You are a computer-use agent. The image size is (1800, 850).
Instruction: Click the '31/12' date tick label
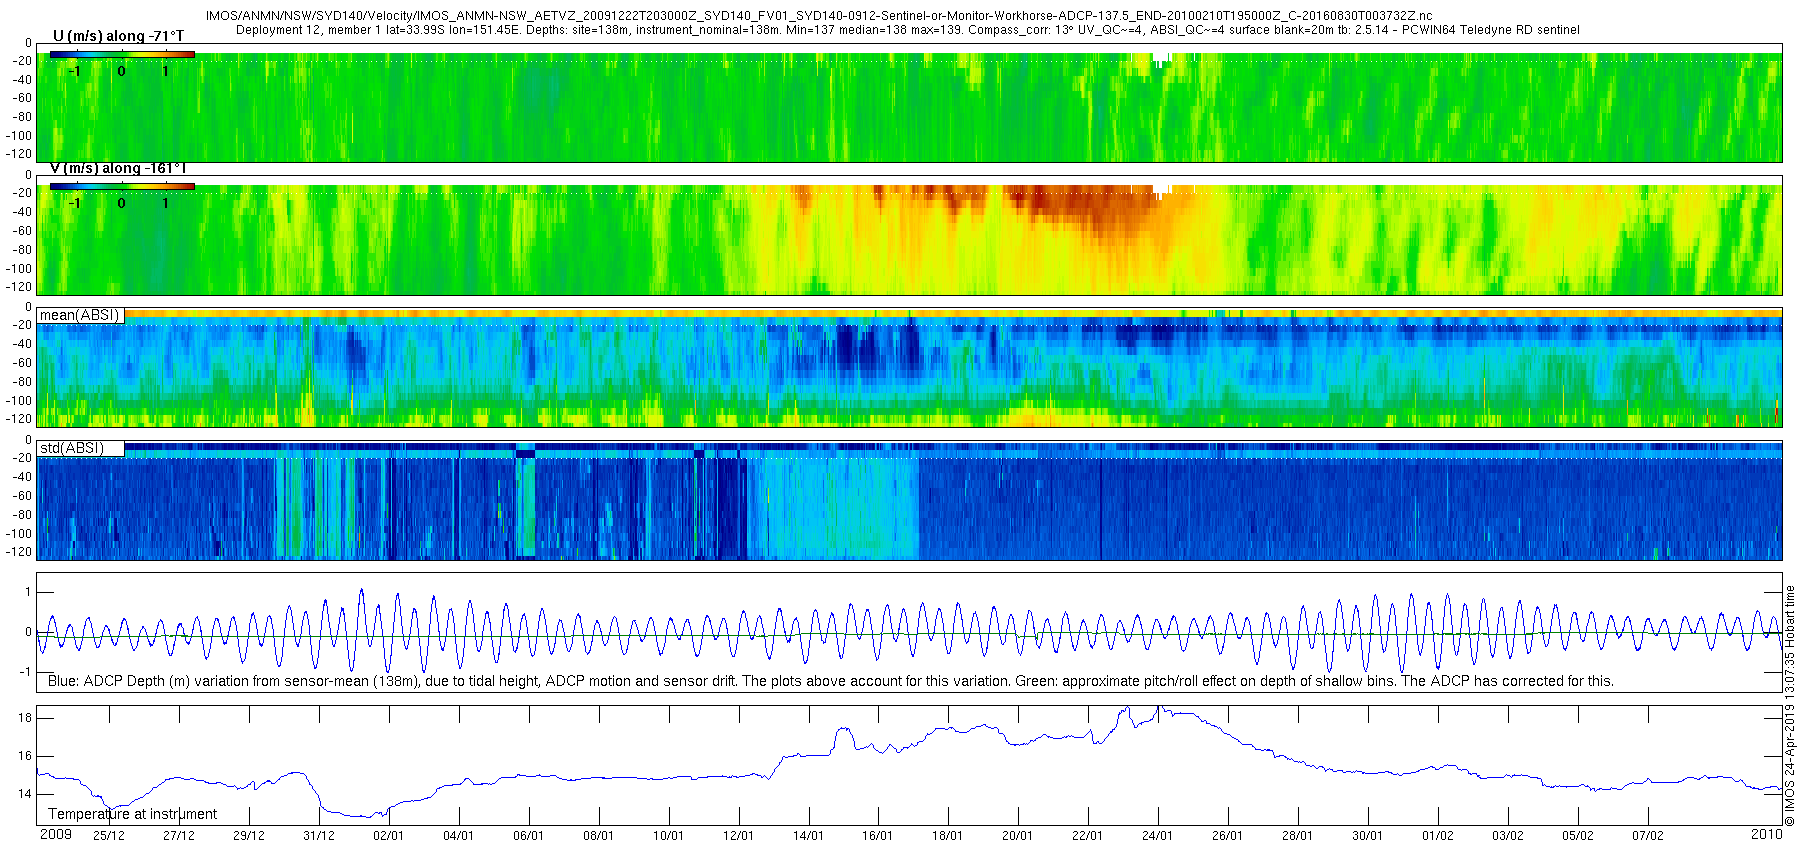pyautogui.click(x=319, y=836)
